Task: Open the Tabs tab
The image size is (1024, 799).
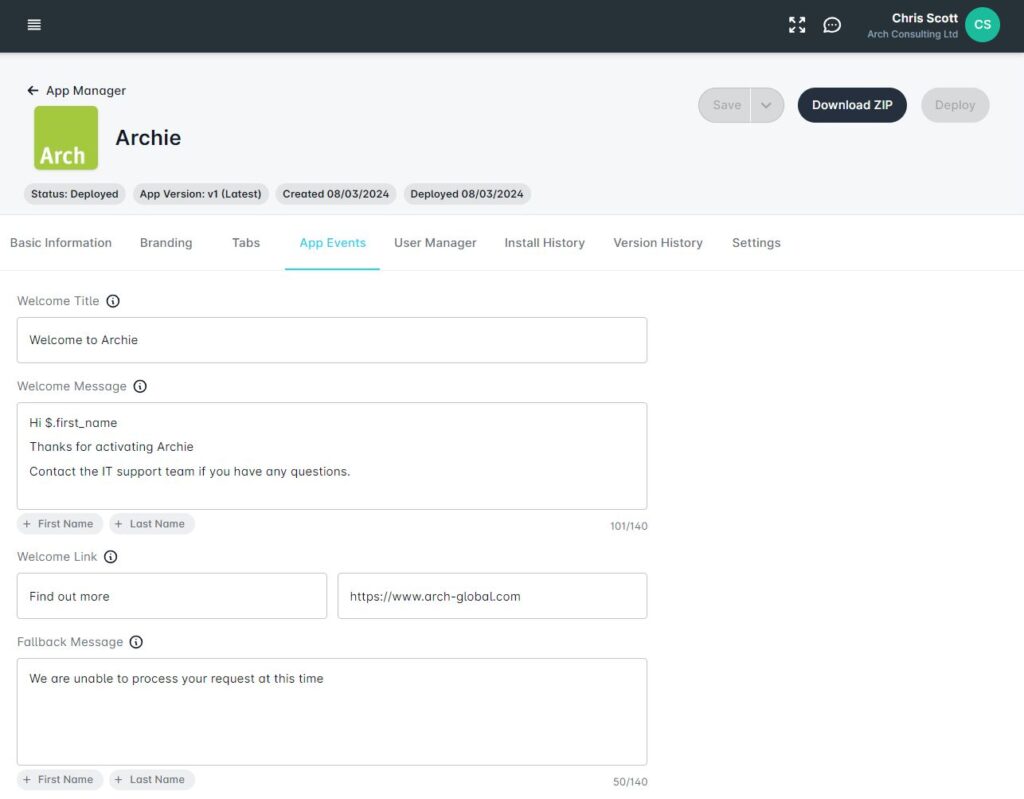Action: [246, 243]
